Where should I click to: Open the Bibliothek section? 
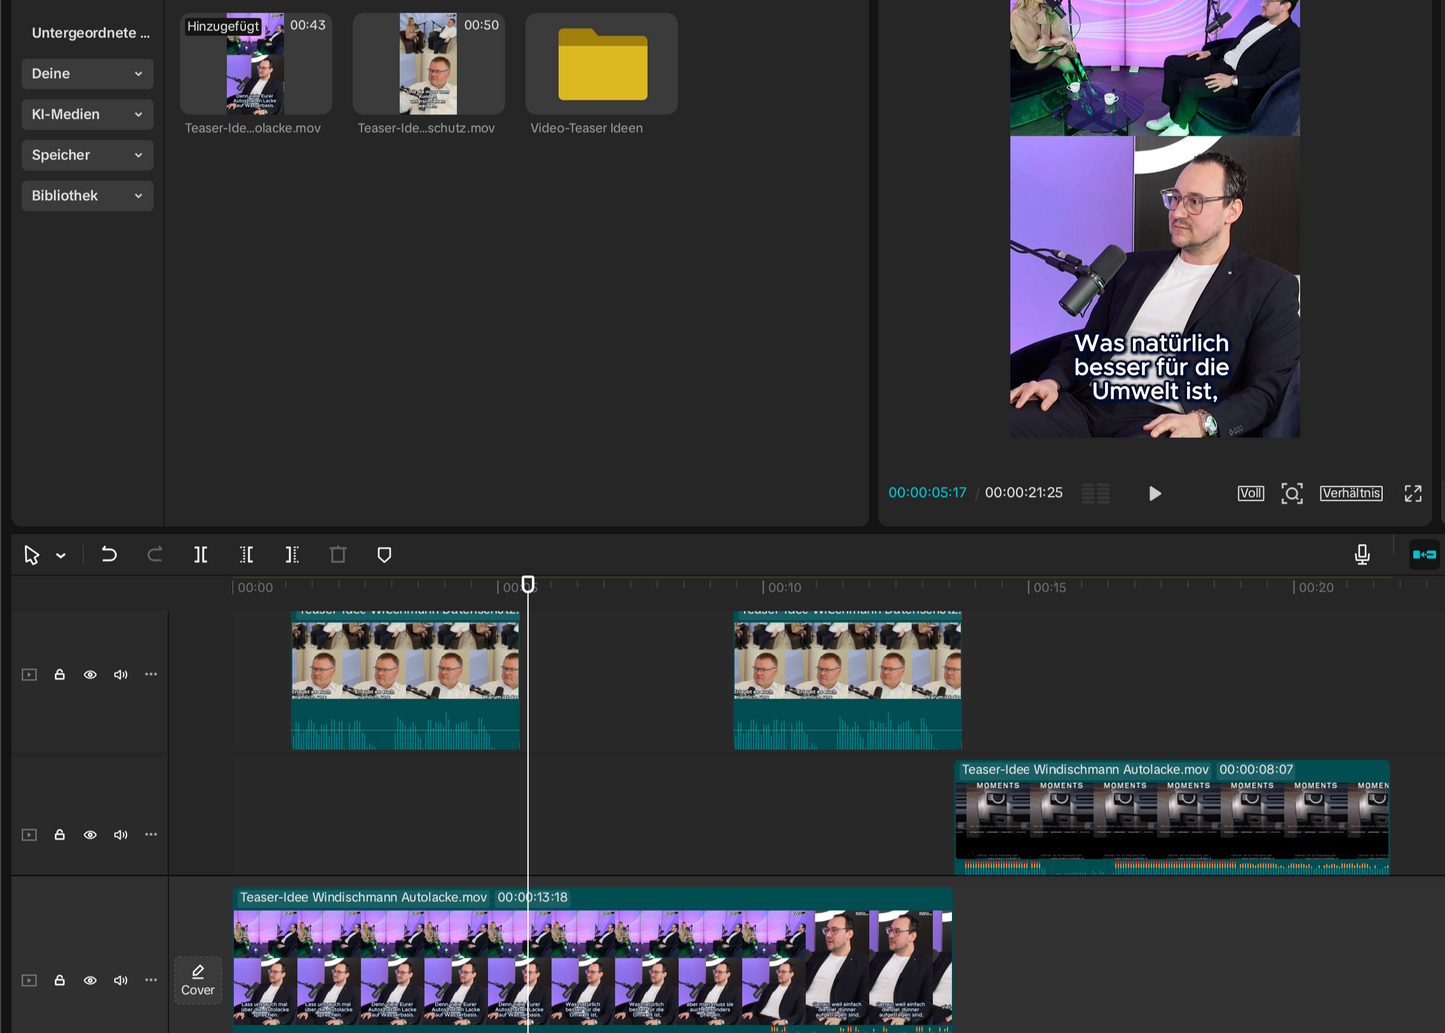click(87, 196)
